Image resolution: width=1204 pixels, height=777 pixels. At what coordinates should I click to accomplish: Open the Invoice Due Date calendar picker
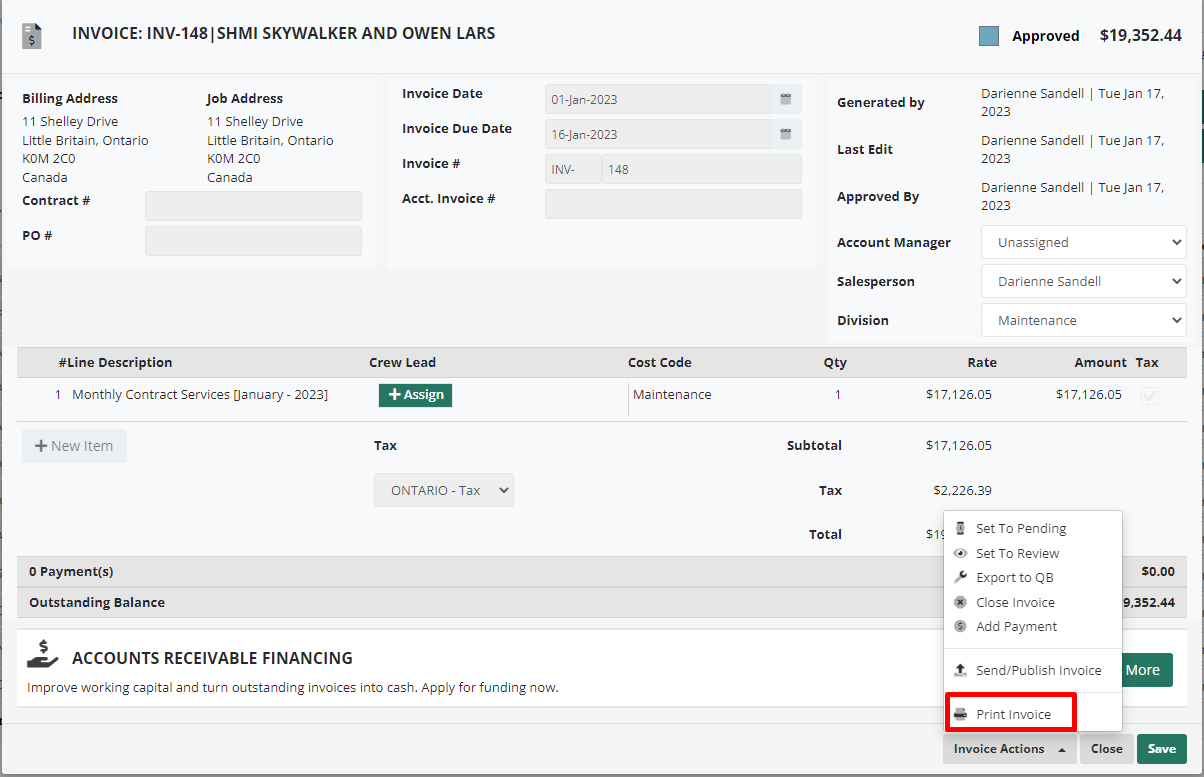point(786,134)
